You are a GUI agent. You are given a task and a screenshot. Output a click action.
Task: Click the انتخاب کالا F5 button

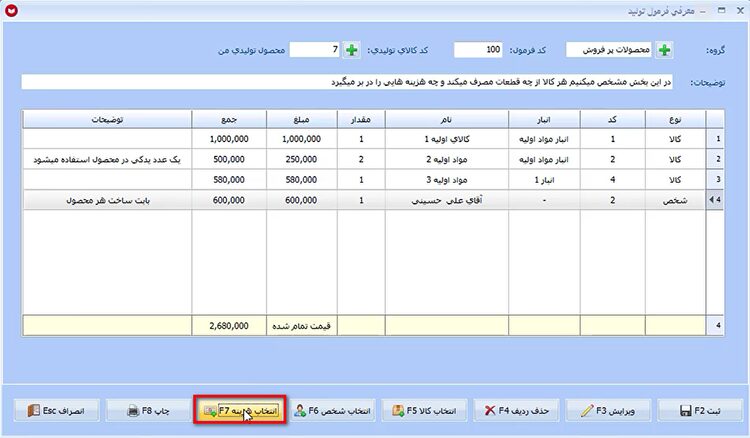(424, 411)
